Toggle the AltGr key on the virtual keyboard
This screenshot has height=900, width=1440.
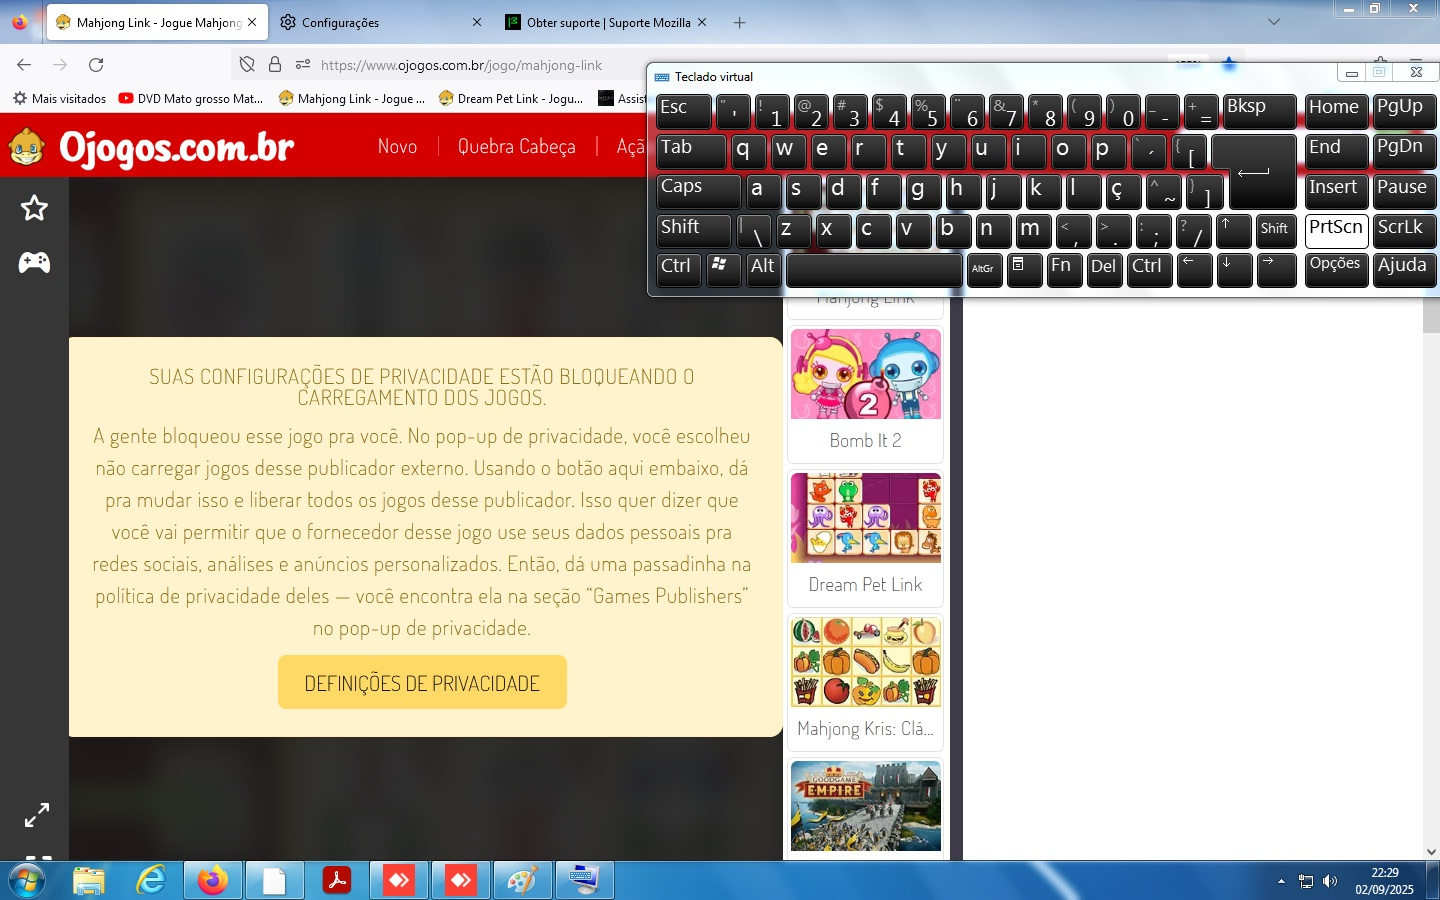984,270
